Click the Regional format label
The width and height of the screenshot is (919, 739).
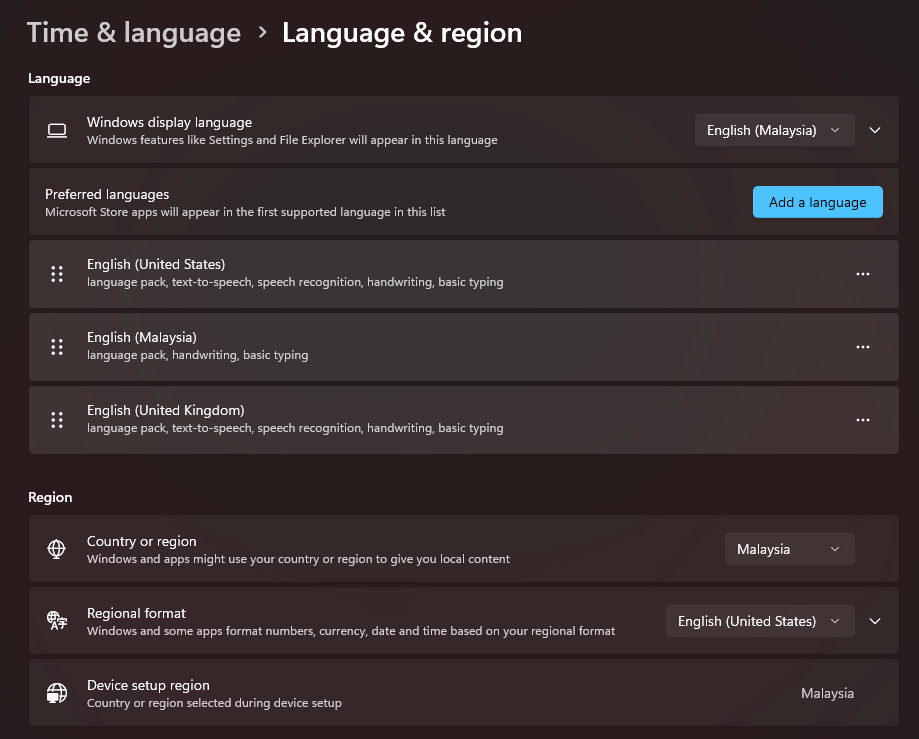136,613
